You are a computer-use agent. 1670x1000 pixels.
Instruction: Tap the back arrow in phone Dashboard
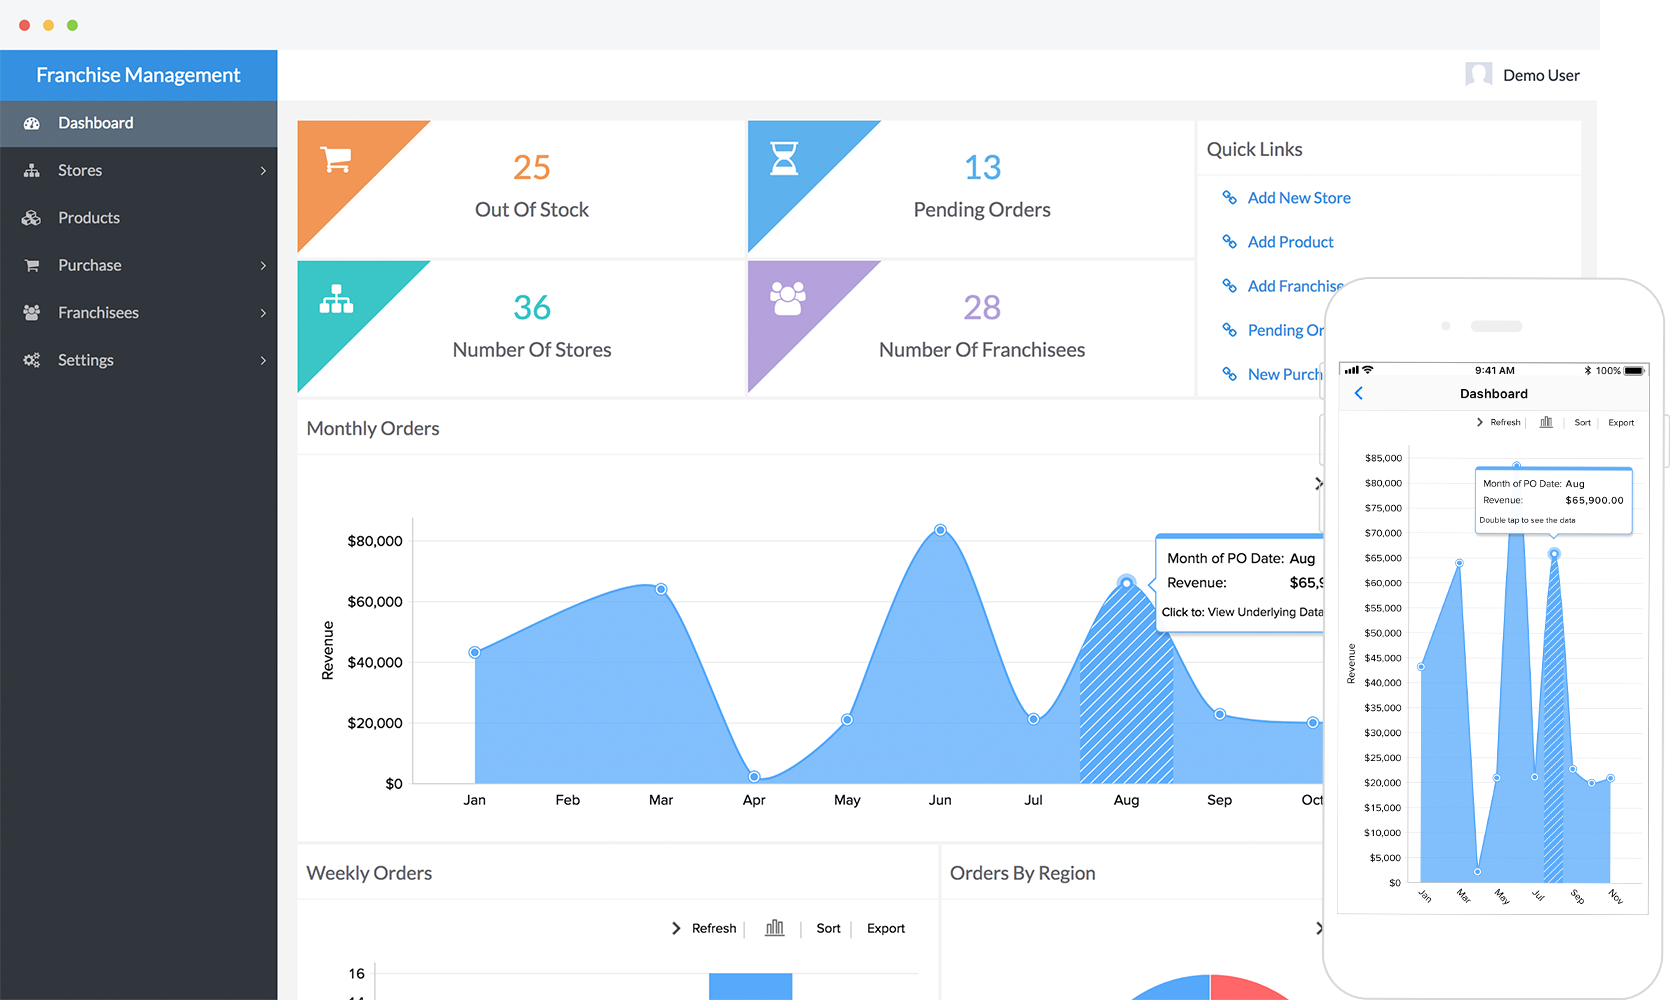(x=1358, y=393)
